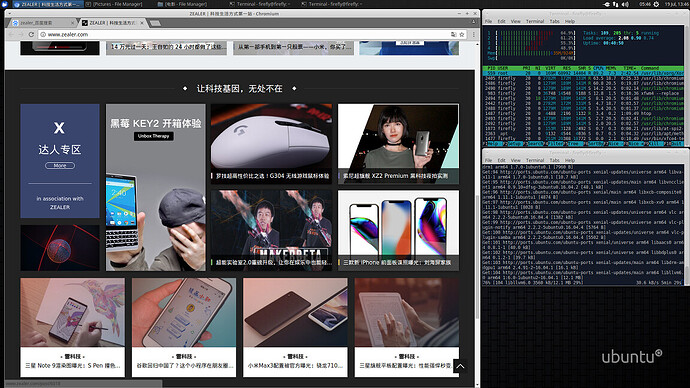
Task: Reload the page in Chromium
Action: (31, 34)
